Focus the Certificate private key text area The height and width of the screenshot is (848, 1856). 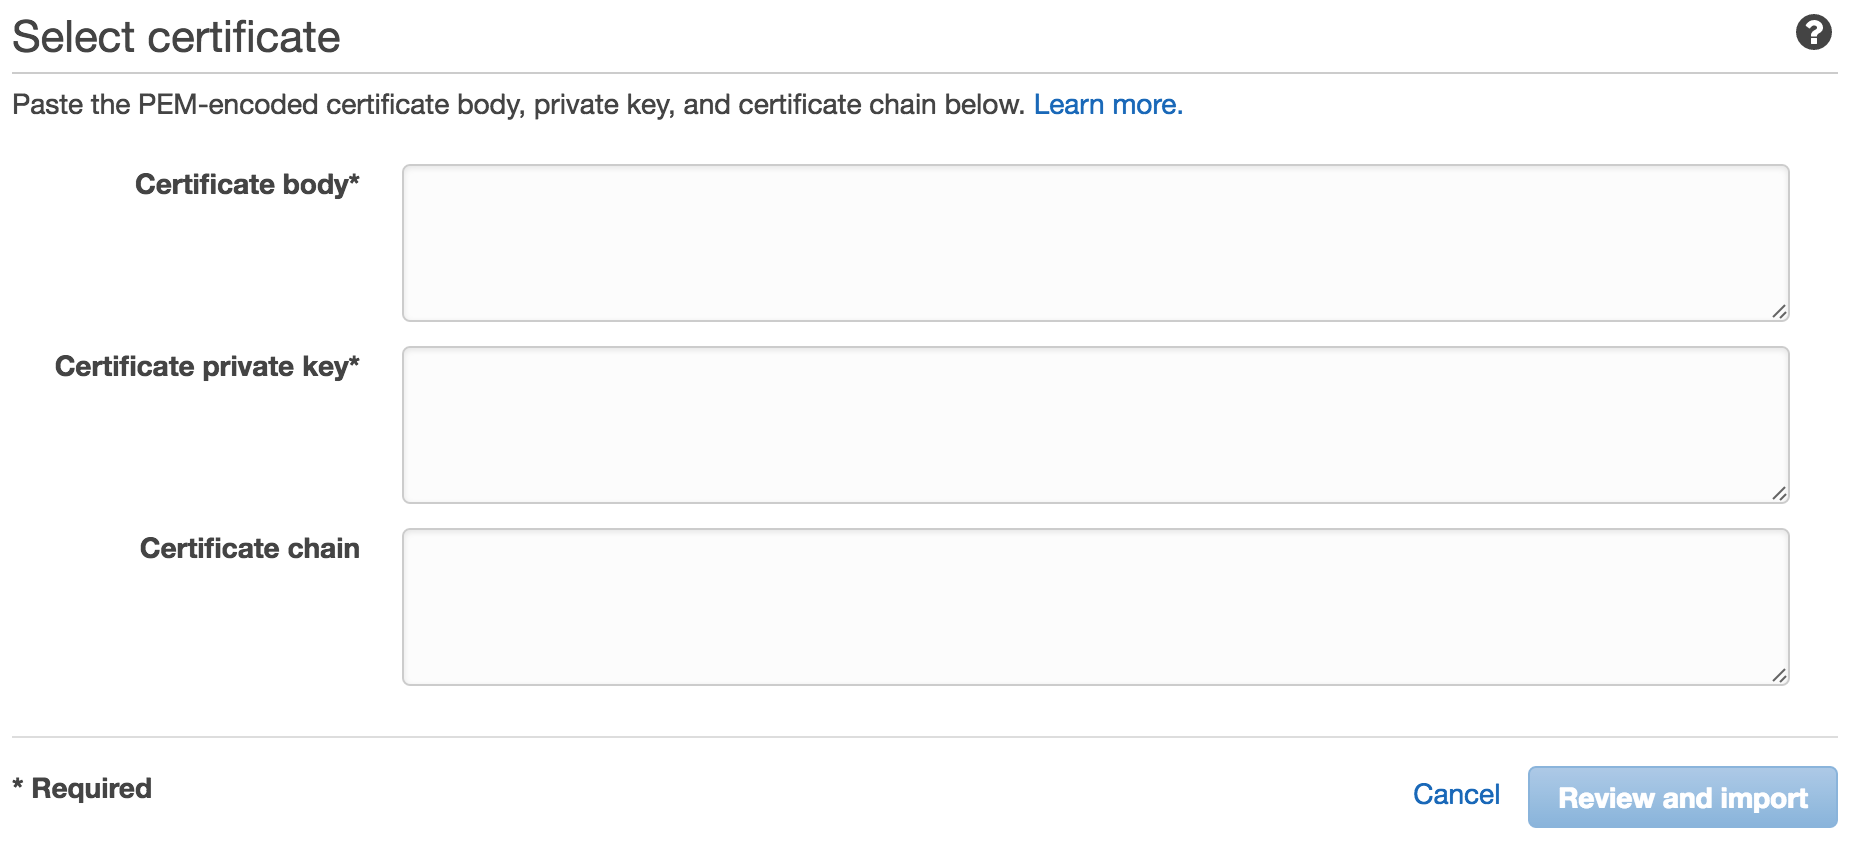1095,425
